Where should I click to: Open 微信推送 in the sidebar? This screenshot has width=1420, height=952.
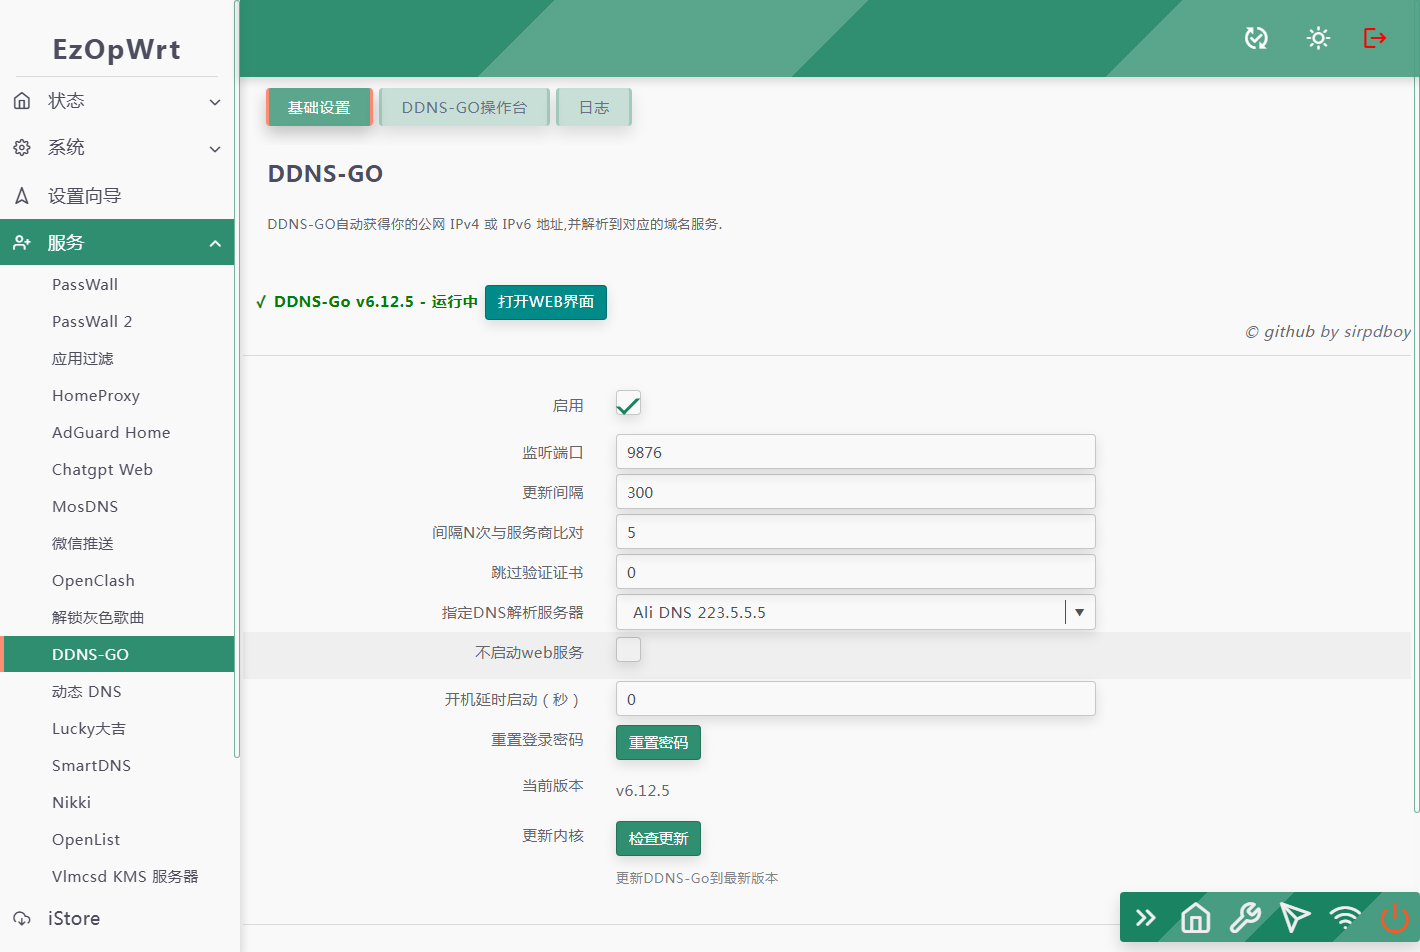click(83, 543)
